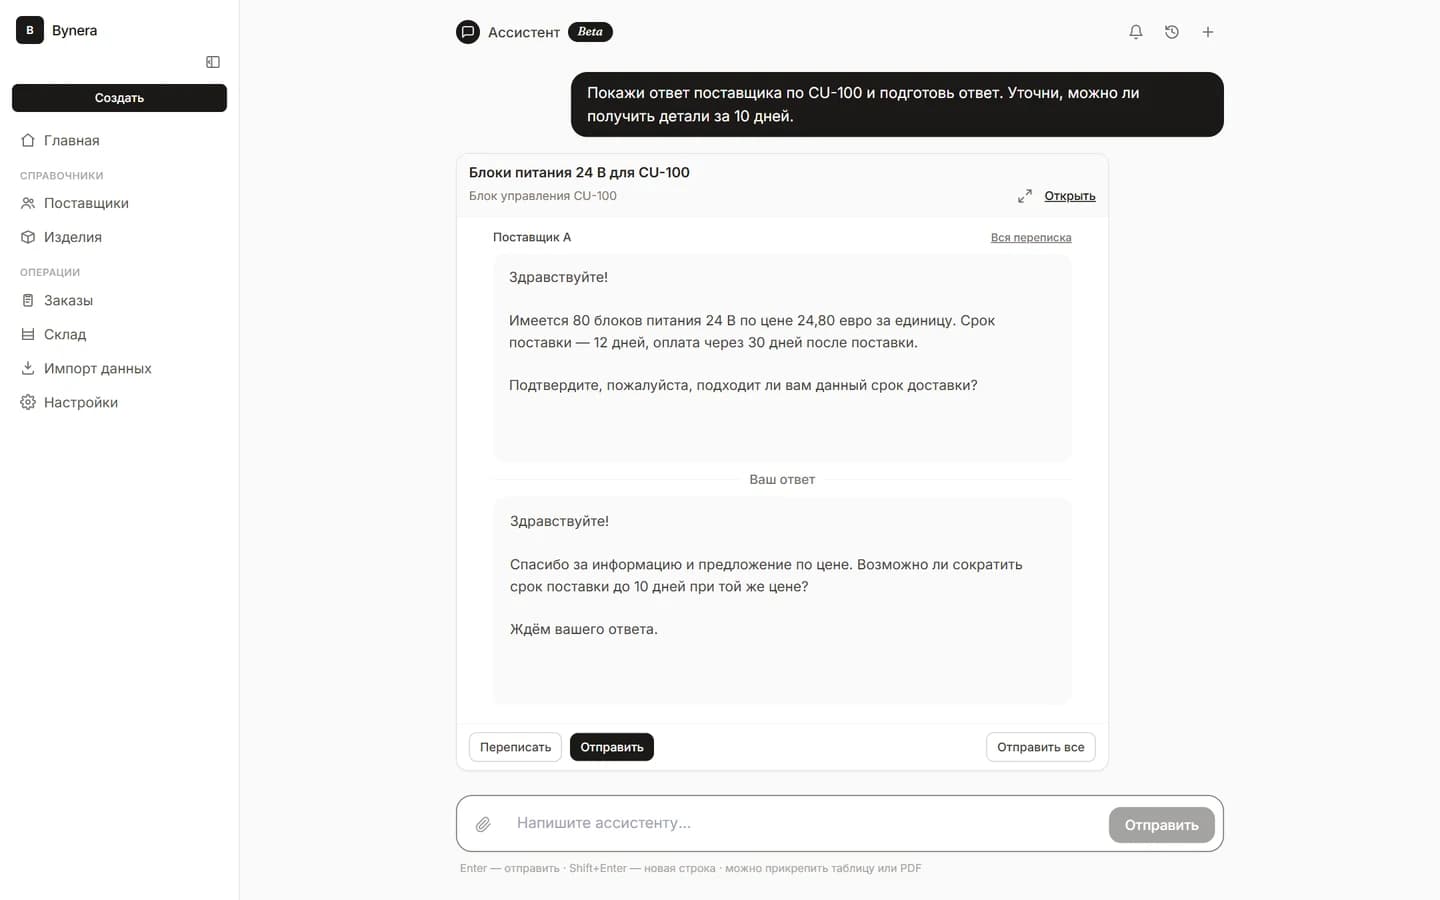The height and width of the screenshot is (900, 1440).
Task: Send all replies with Отправить все
Action: (x=1041, y=747)
